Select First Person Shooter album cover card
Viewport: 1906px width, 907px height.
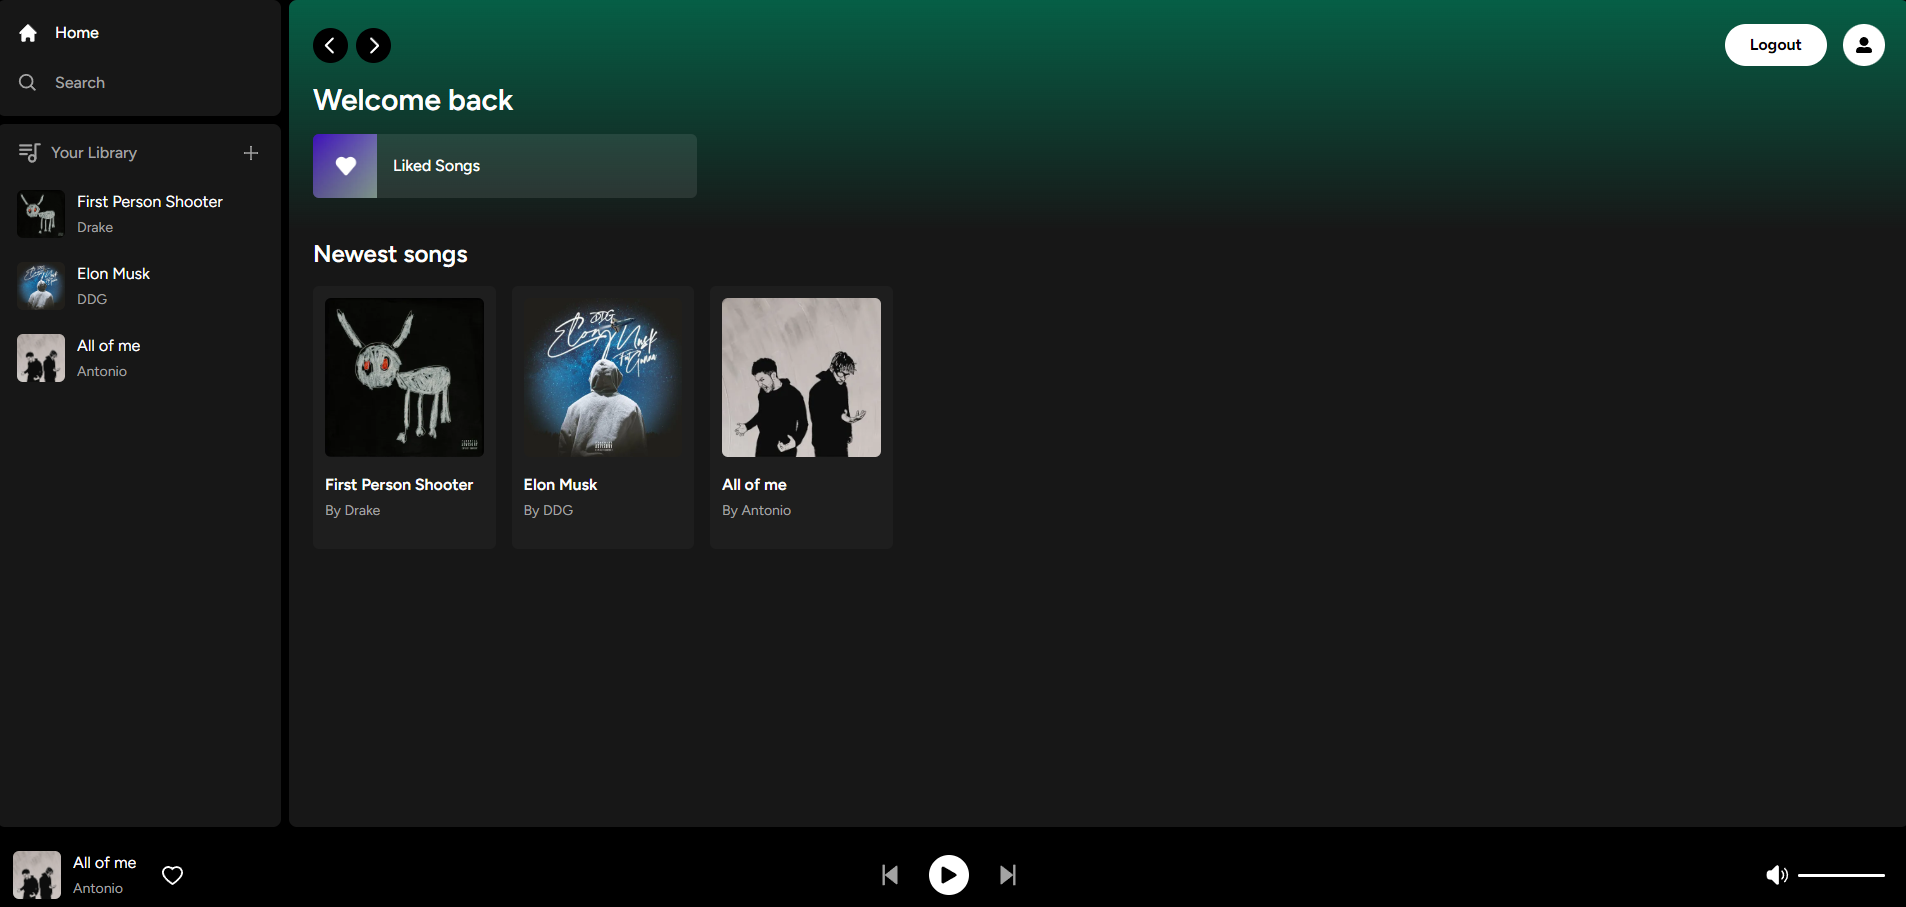pos(404,378)
